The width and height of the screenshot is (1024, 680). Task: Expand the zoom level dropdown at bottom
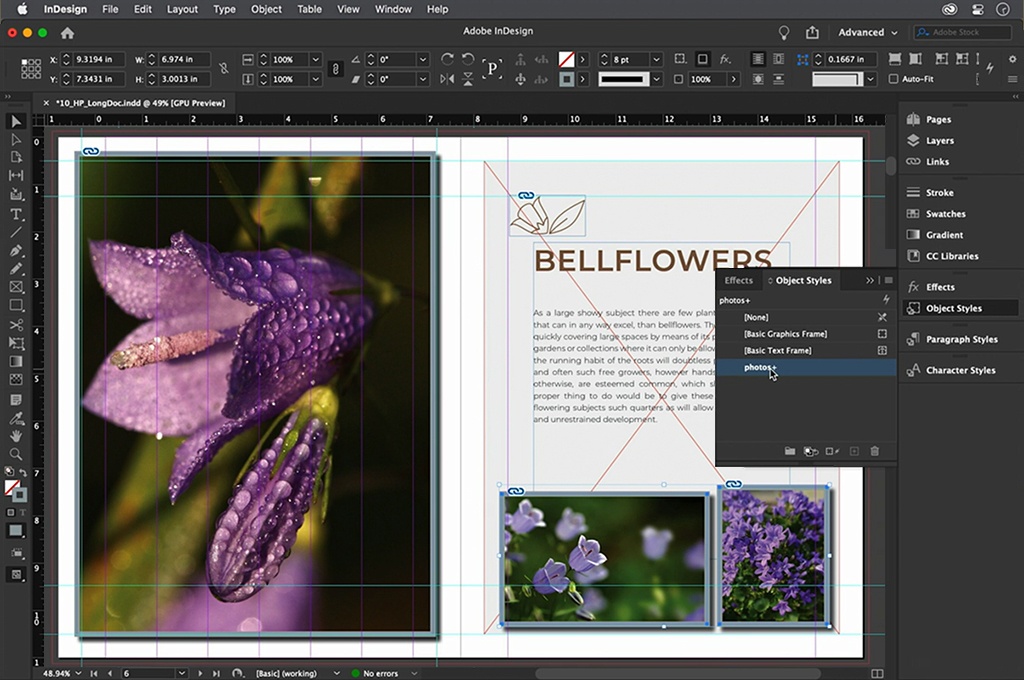tap(78, 673)
